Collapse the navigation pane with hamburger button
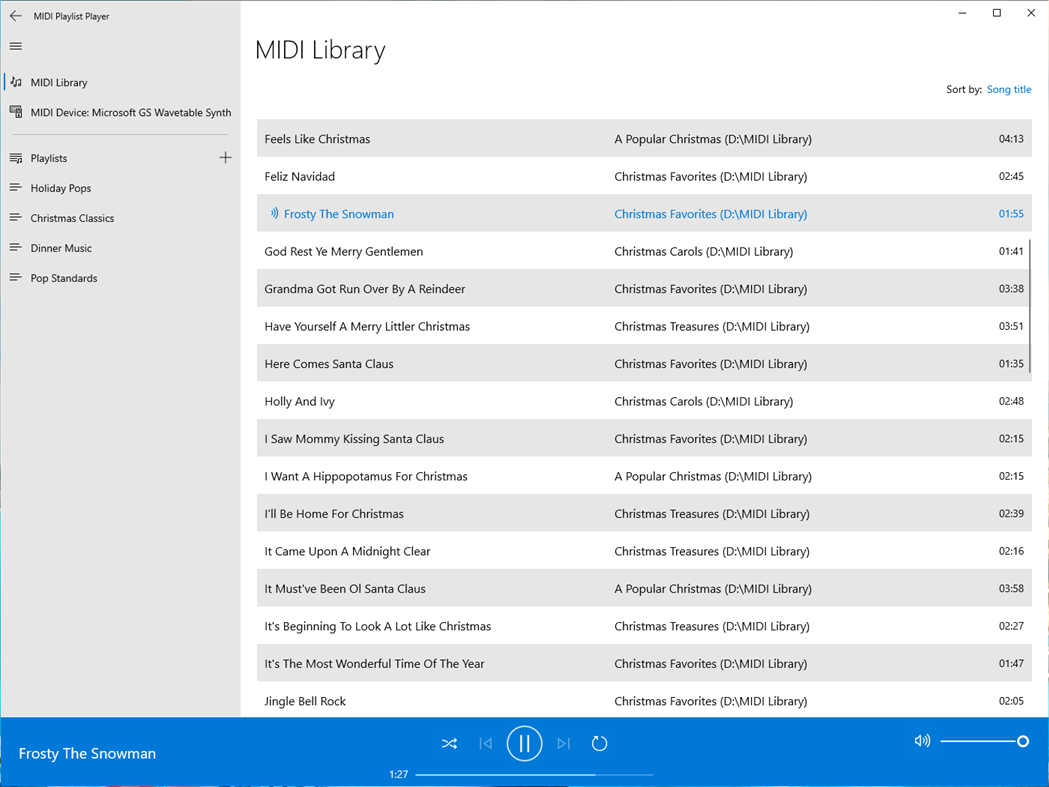Viewport: 1049px width, 787px height. [15, 46]
